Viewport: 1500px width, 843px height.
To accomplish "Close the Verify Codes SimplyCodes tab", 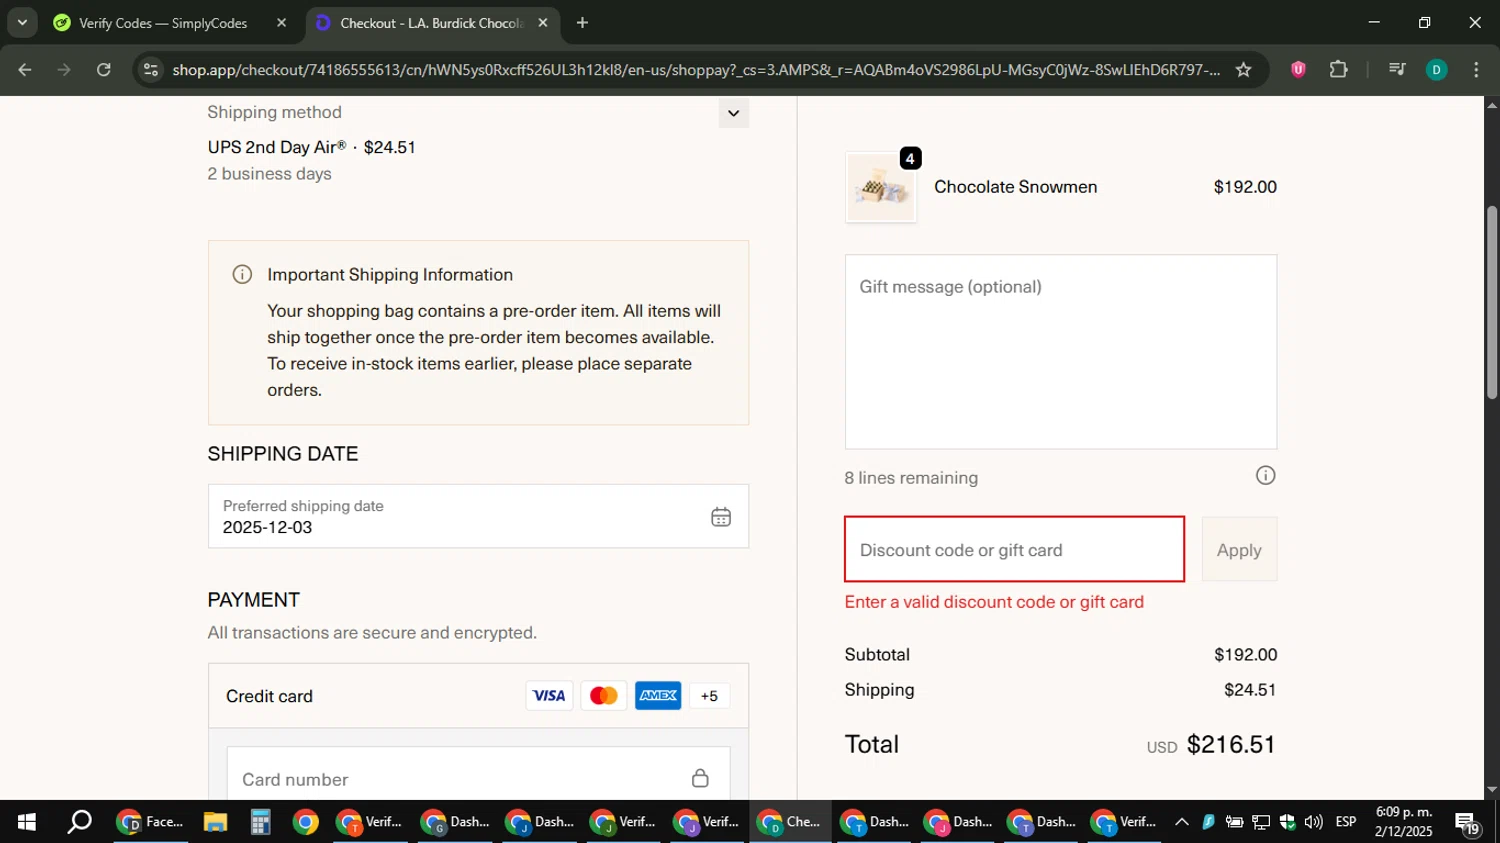I will pyautogui.click(x=281, y=23).
